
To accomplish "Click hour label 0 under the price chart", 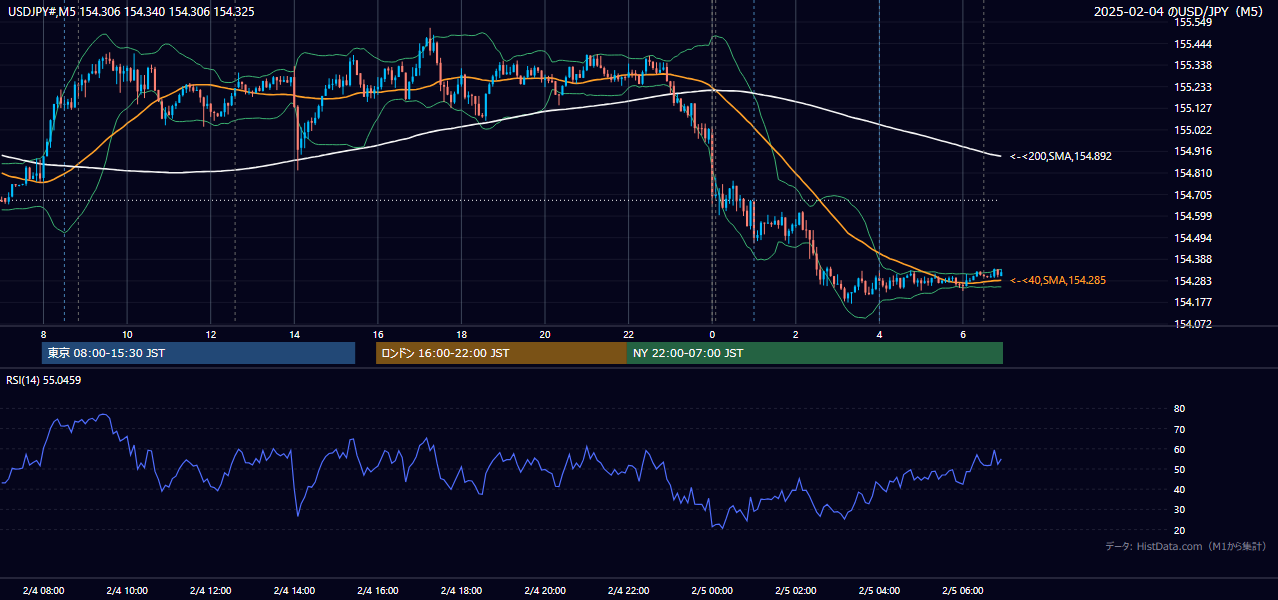I will point(712,334).
